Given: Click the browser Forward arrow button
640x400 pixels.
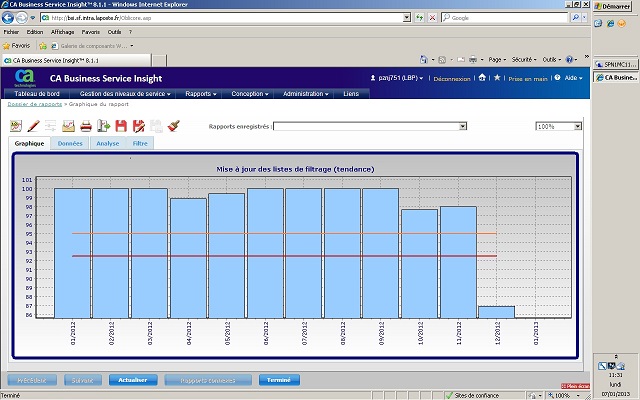Looking at the screenshot, I should [22, 18].
